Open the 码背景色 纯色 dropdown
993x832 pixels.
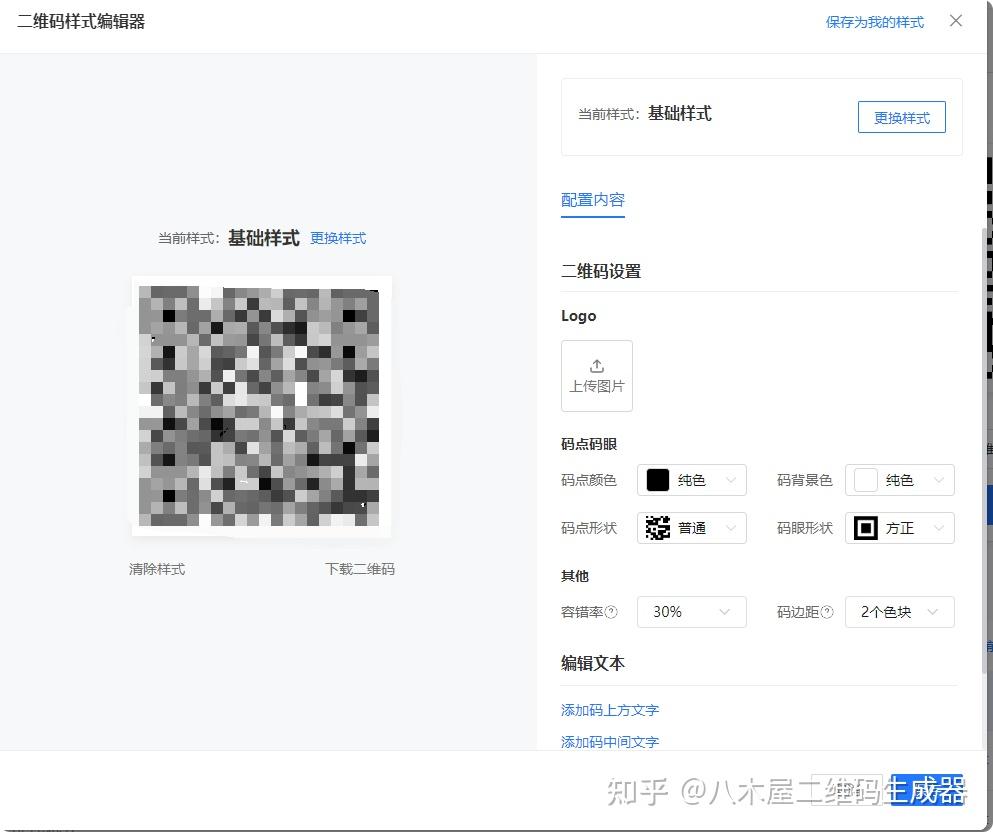899,480
